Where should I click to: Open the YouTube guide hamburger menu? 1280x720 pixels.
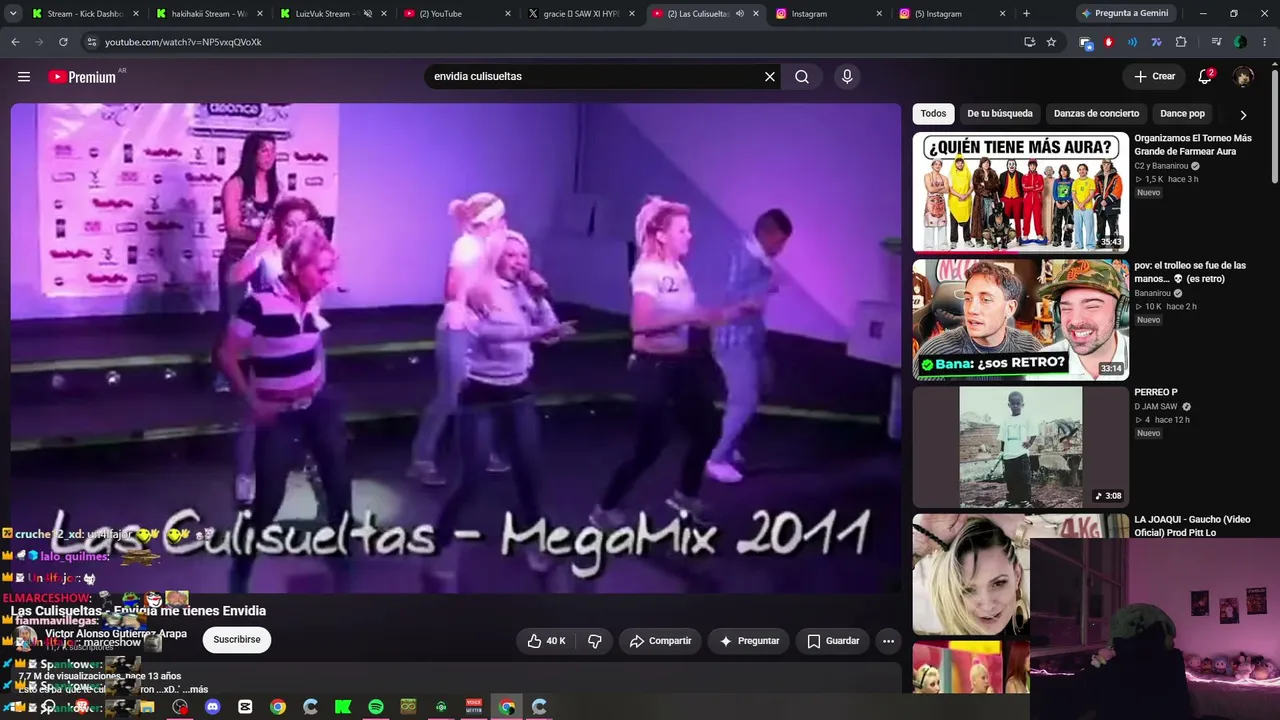24,77
